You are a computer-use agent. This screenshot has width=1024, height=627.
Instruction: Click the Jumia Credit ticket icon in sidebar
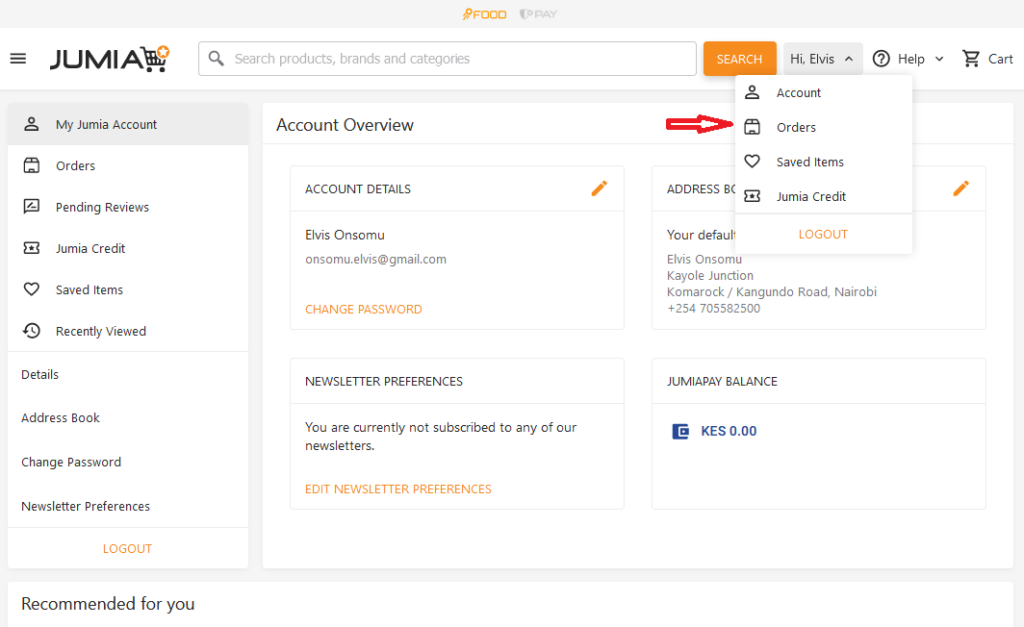click(x=31, y=248)
